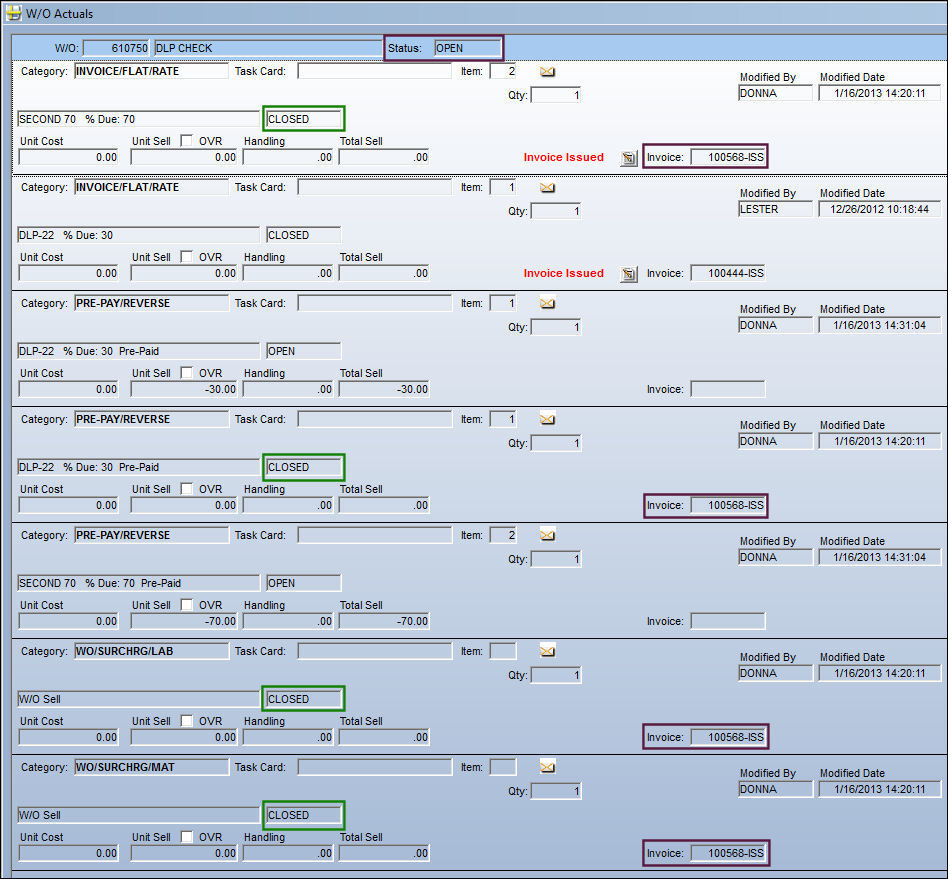
Task: Toggle OVR checkbox in the SECOND 70 % Due: 70 CLOSED record
Action: pyautogui.click(x=187, y=141)
